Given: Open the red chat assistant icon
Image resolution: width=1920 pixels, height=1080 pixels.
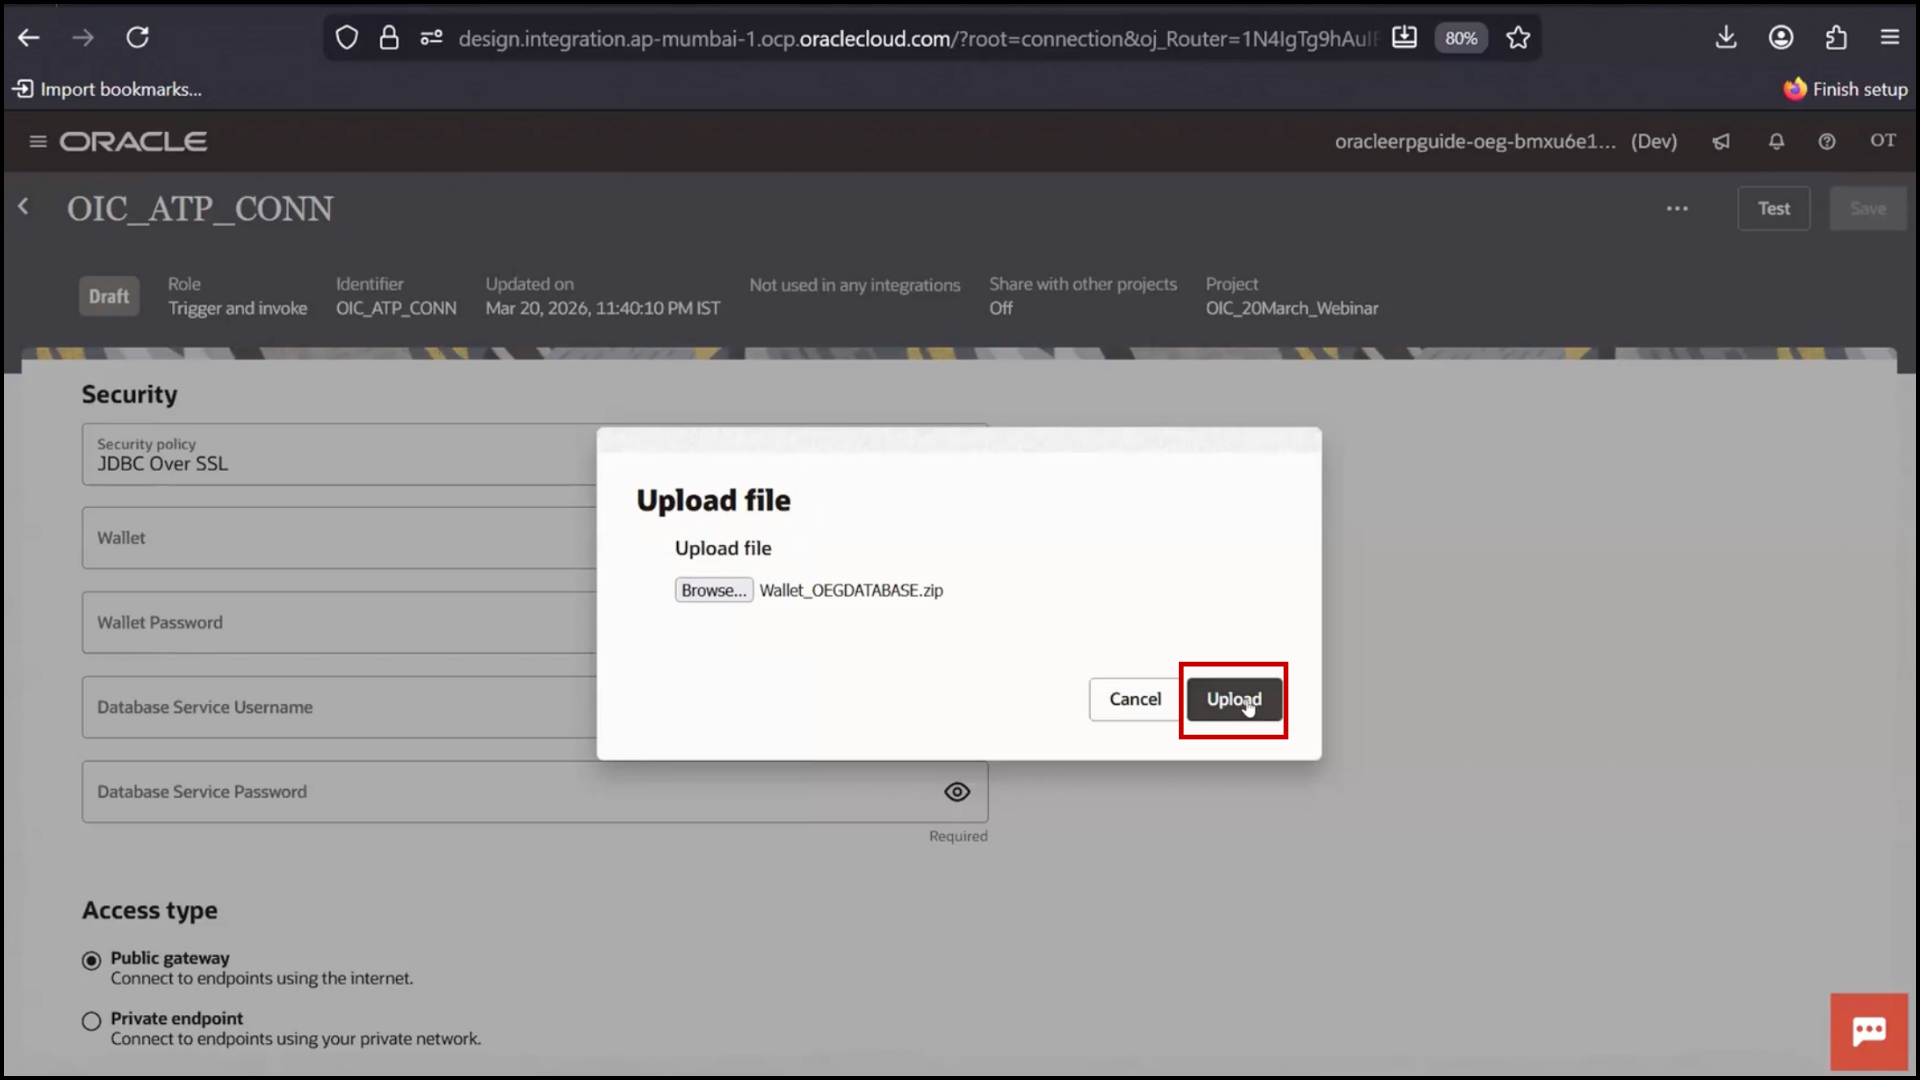Looking at the screenshot, I should (1869, 1031).
